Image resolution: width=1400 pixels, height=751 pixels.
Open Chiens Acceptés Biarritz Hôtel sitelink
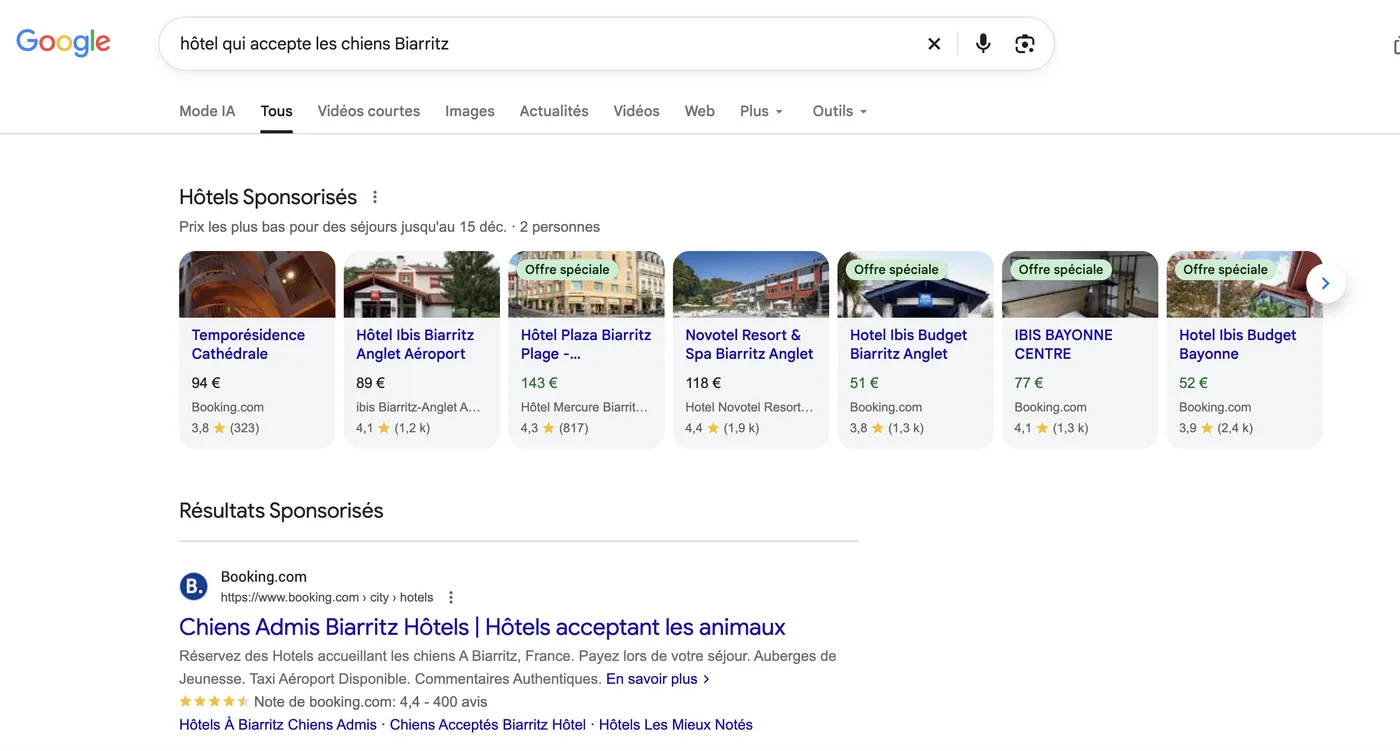(488, 725)
